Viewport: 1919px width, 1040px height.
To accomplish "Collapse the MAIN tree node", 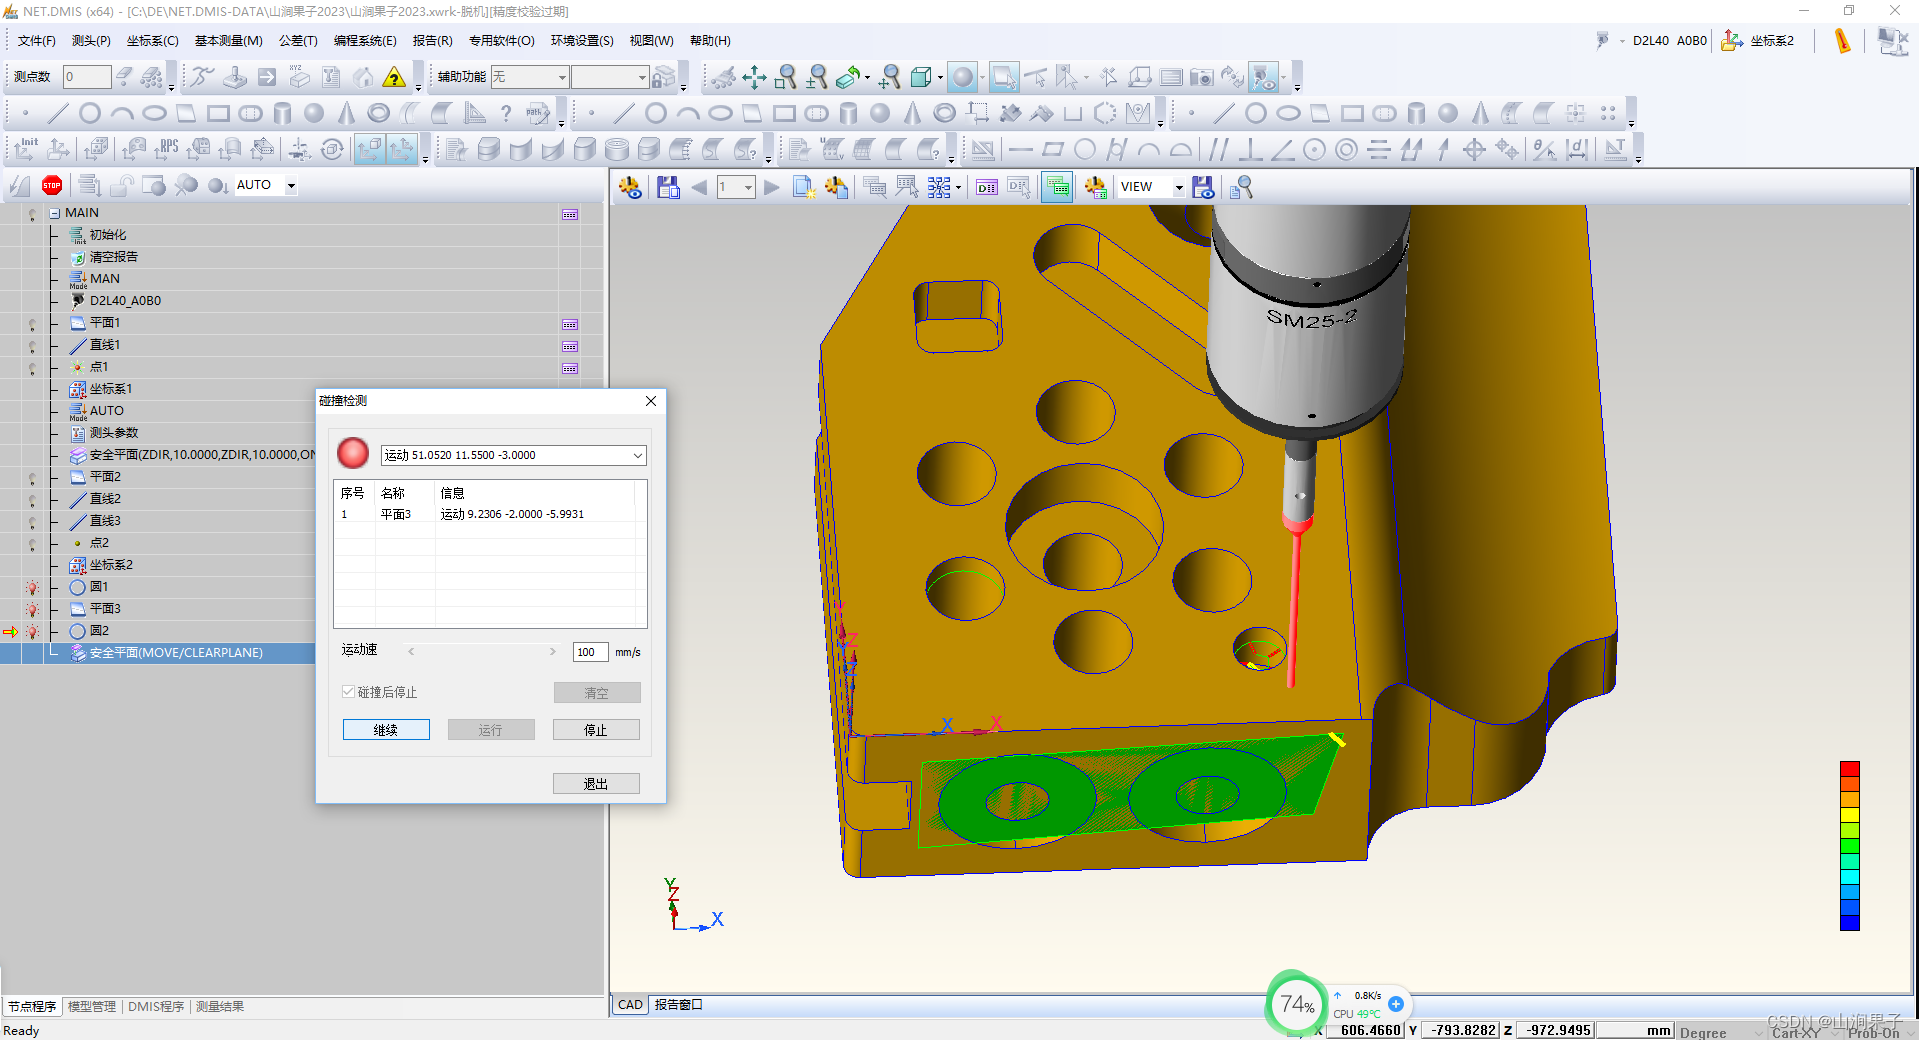I will click(55, 213).
